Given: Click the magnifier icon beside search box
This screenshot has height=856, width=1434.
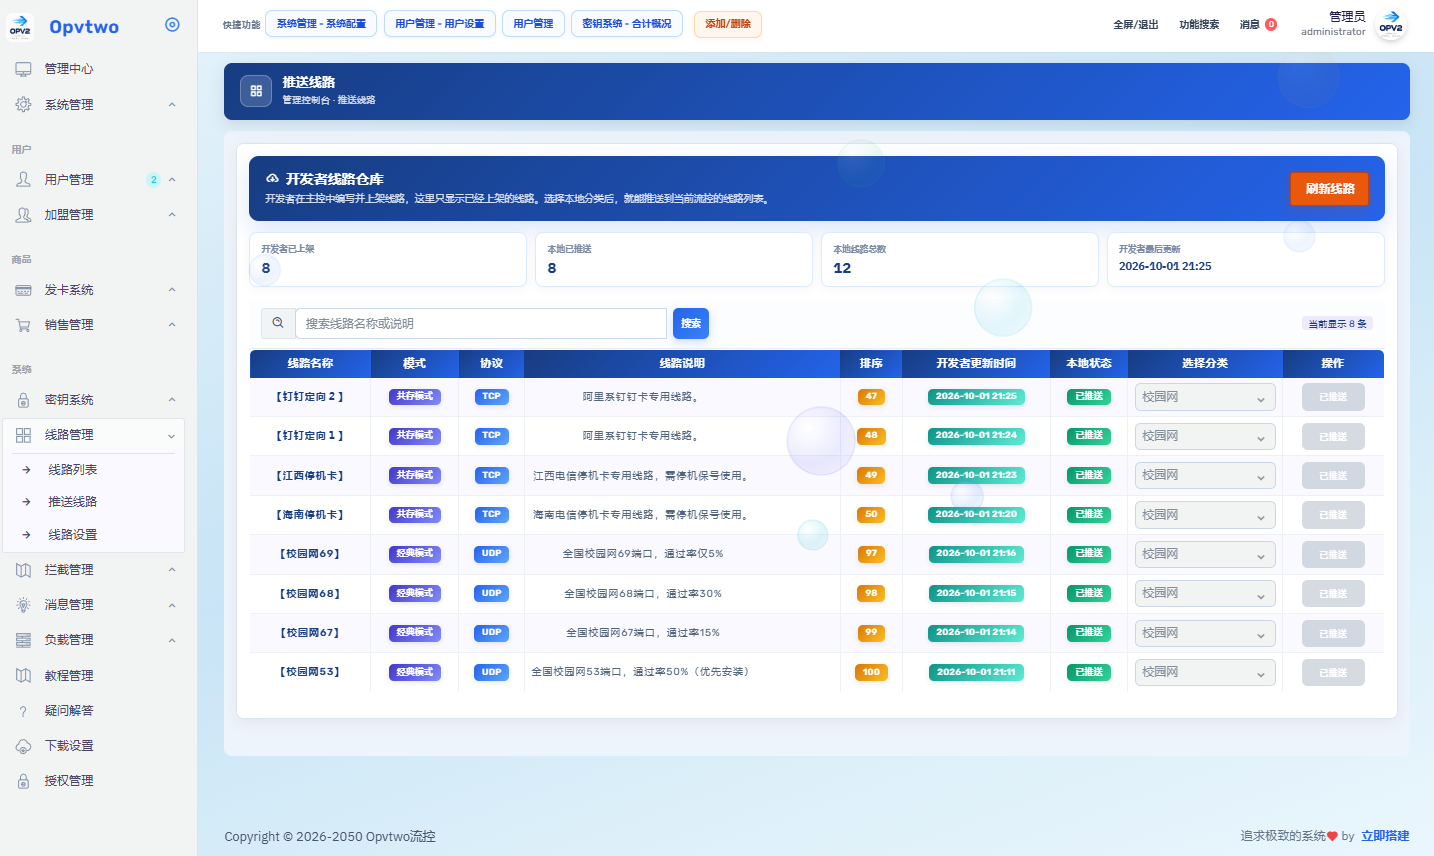Looking at the screenshot, I should click(x=278, y=323).
